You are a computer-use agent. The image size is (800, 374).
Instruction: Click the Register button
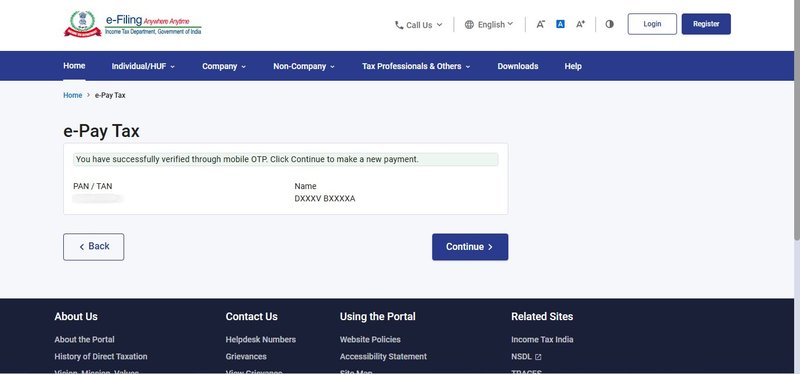tap(706, 24)
